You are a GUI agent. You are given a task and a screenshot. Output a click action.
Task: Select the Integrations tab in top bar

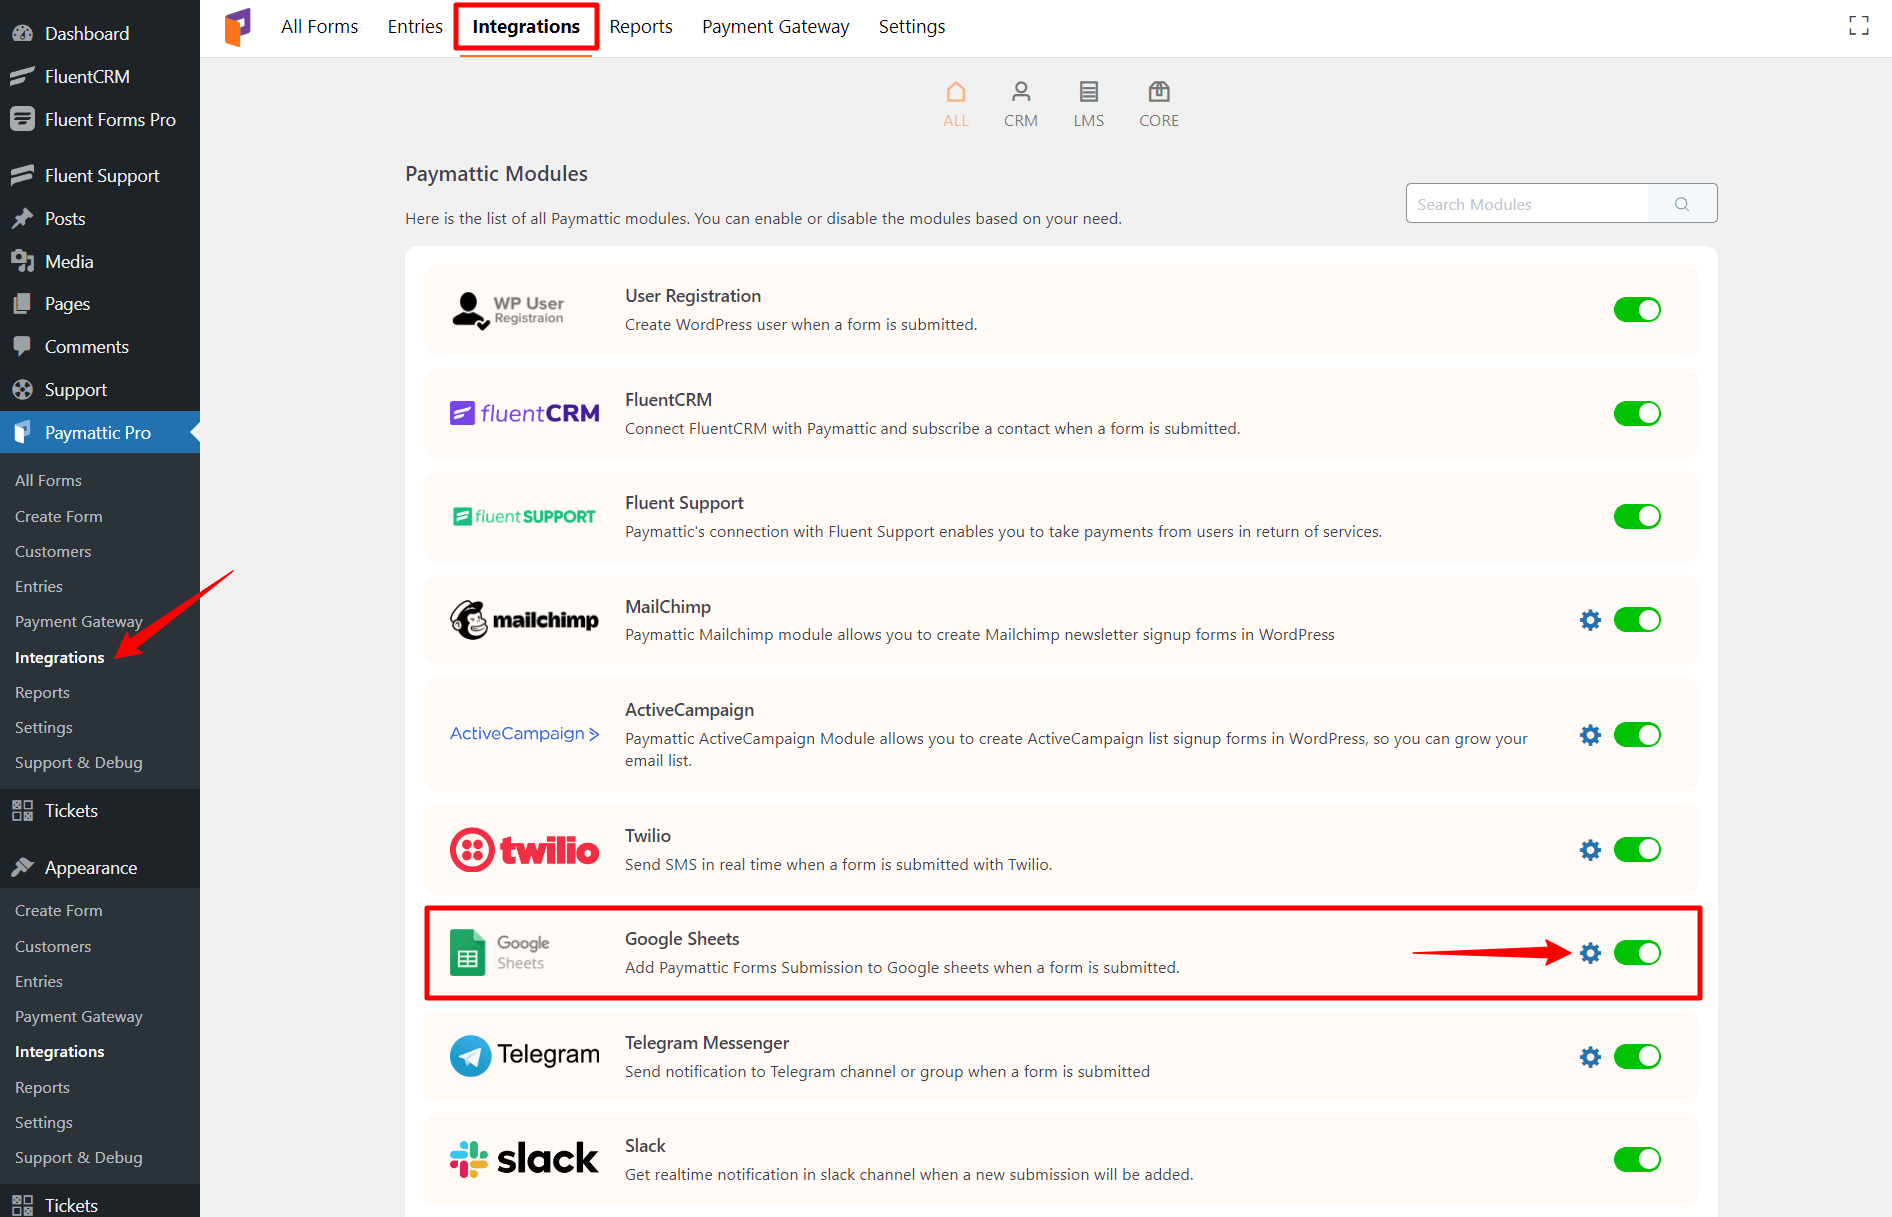click(x=526, y=27)
